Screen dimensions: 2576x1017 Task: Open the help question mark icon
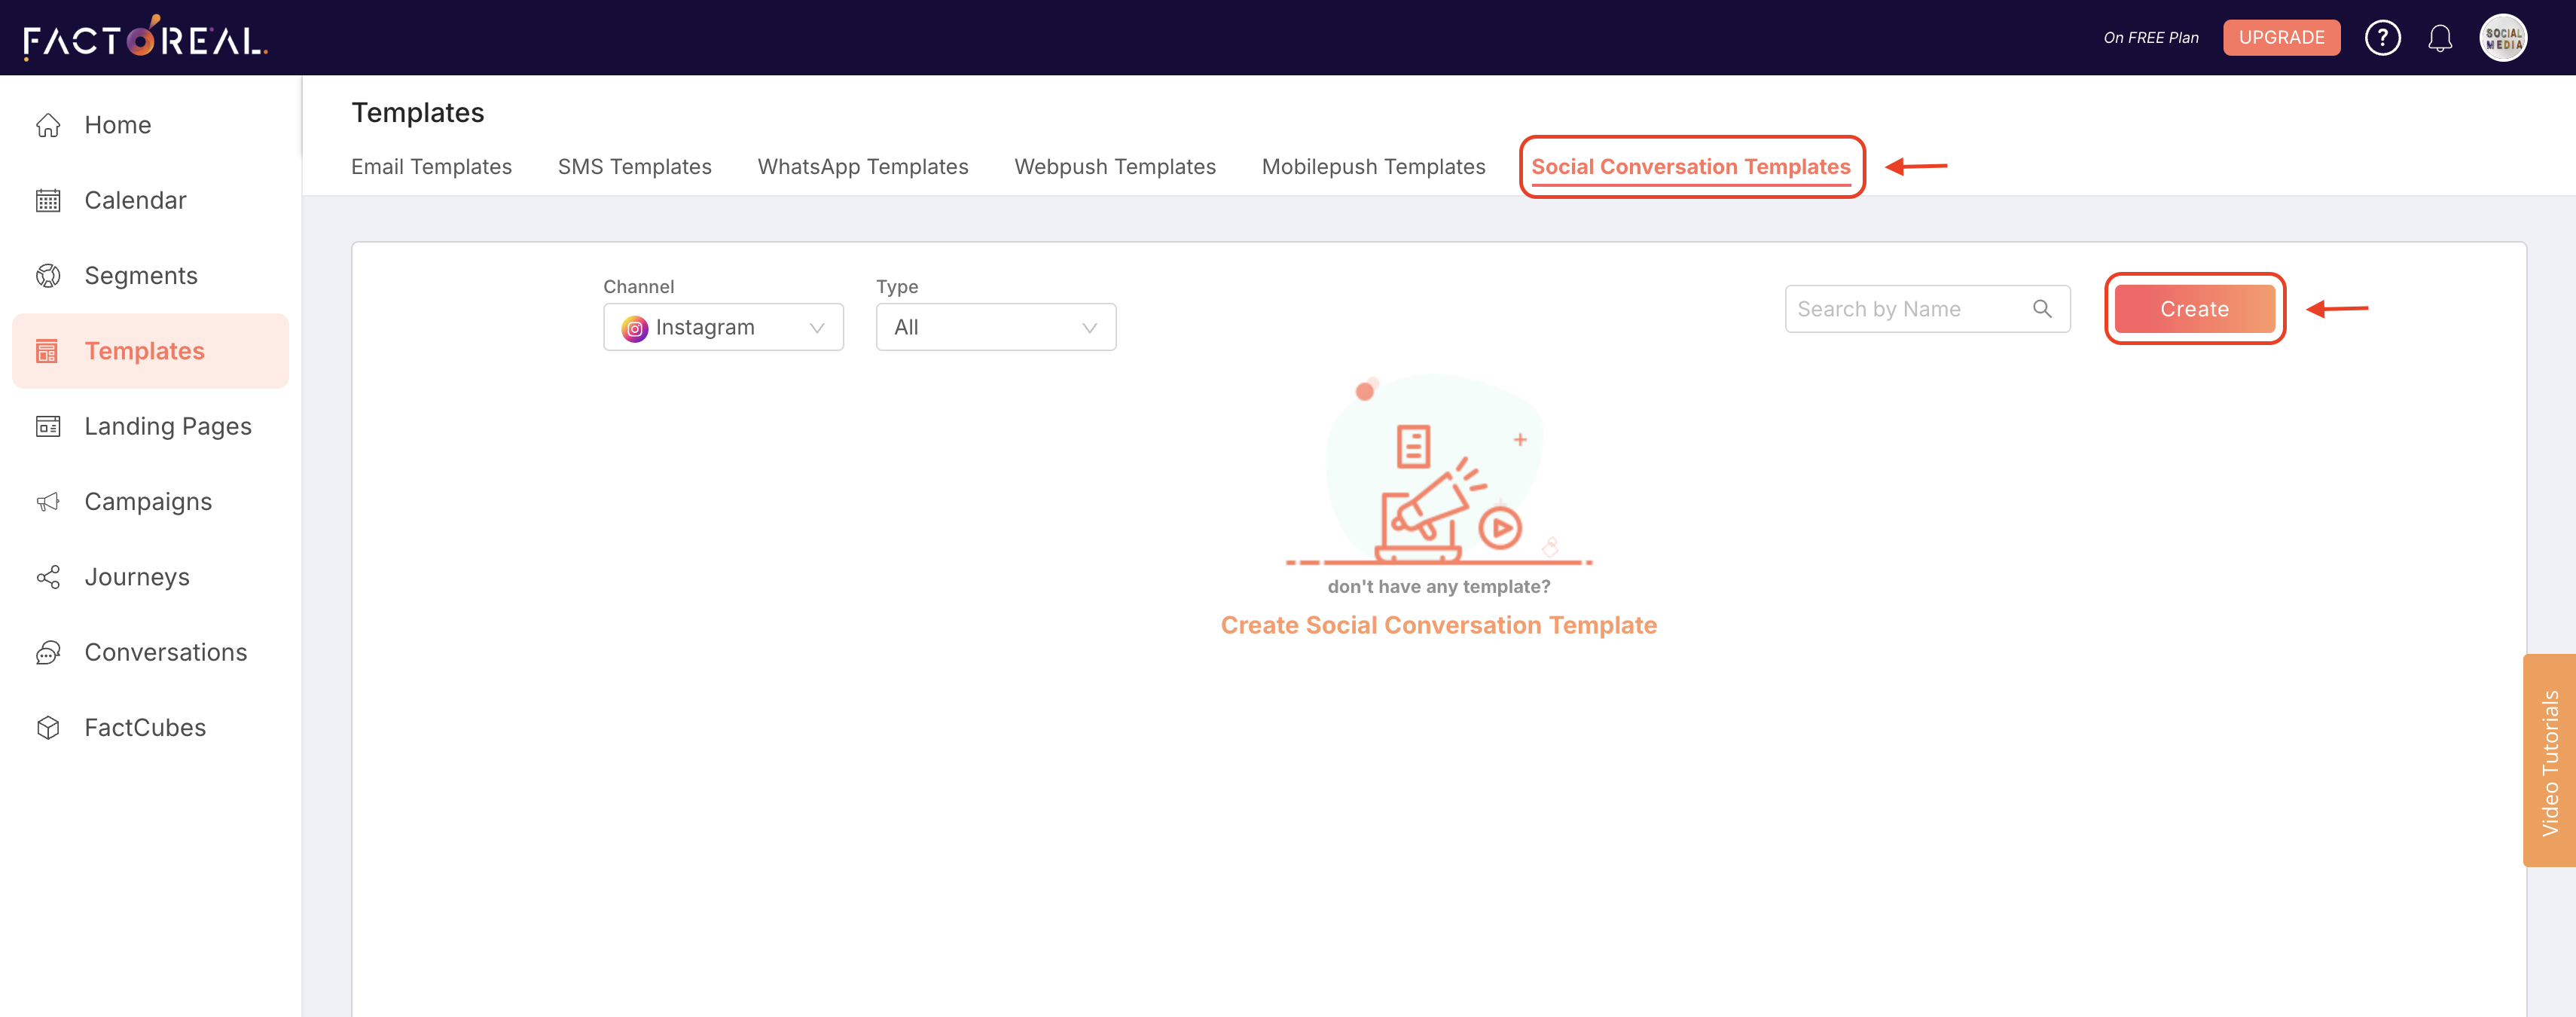[x=2382, y=38]
